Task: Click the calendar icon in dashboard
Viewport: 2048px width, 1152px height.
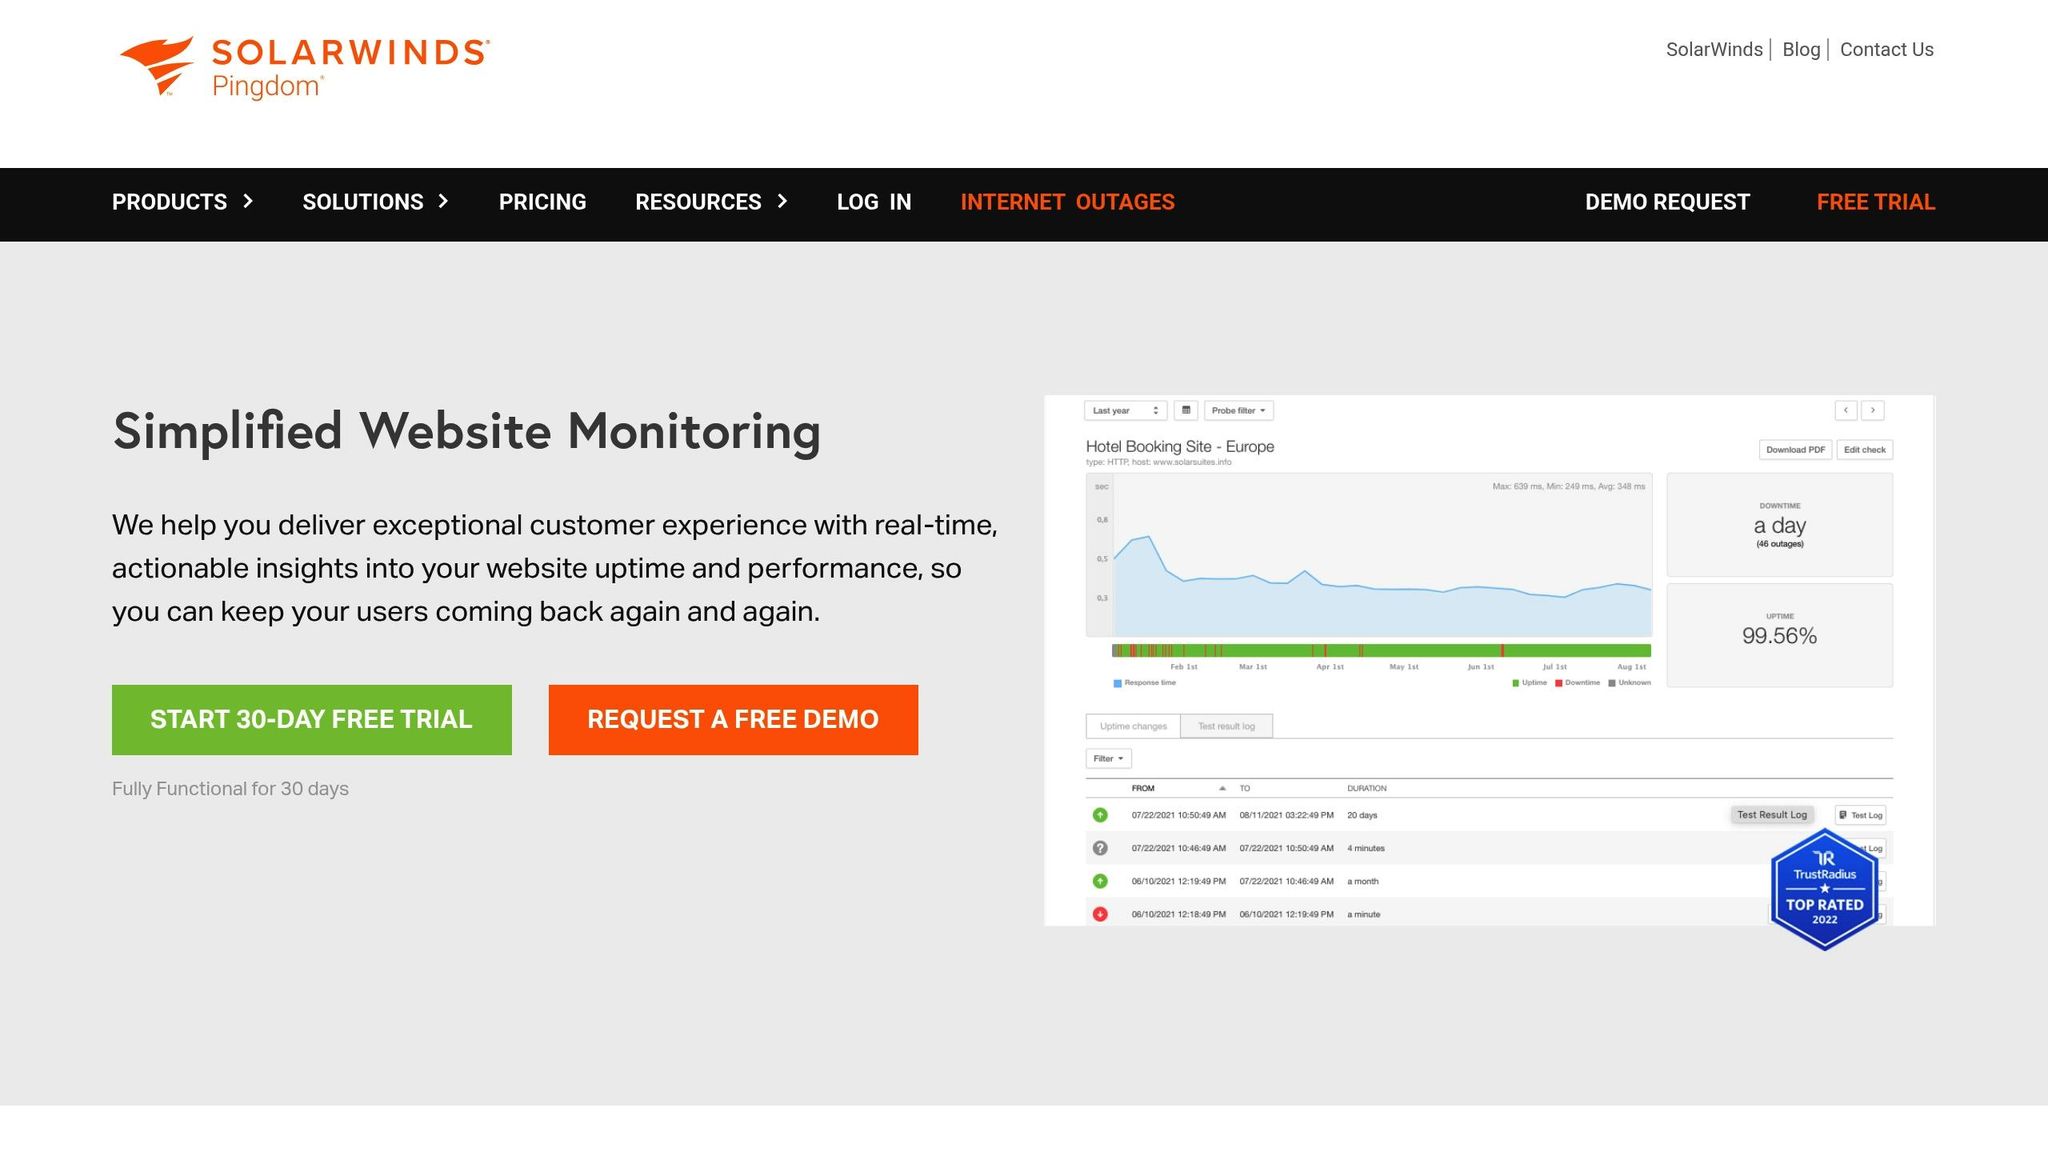Action: [1186, 410]
